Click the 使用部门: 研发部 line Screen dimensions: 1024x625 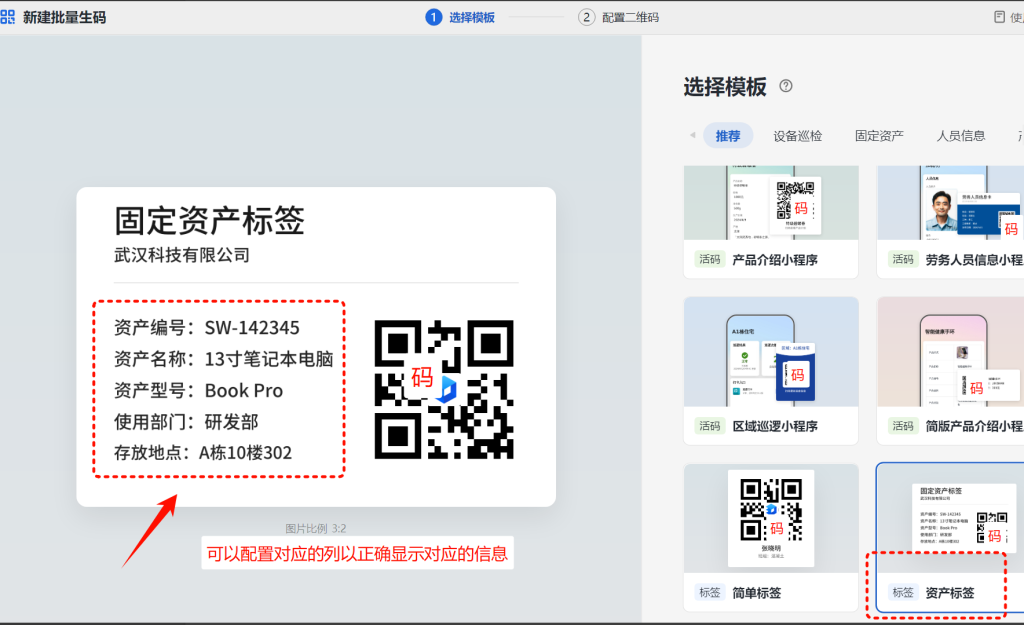[x=186, y=421]
